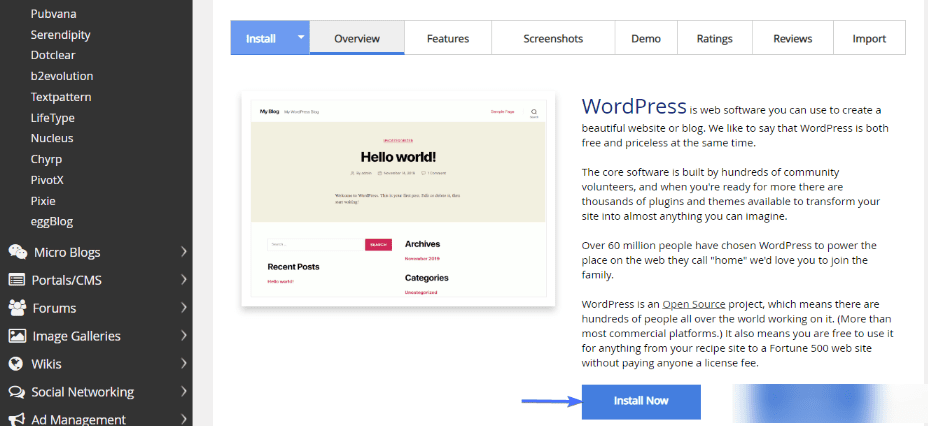Open the Screenshots tab
The width and height of the screenshot is (928, 431).
(553, 38)
